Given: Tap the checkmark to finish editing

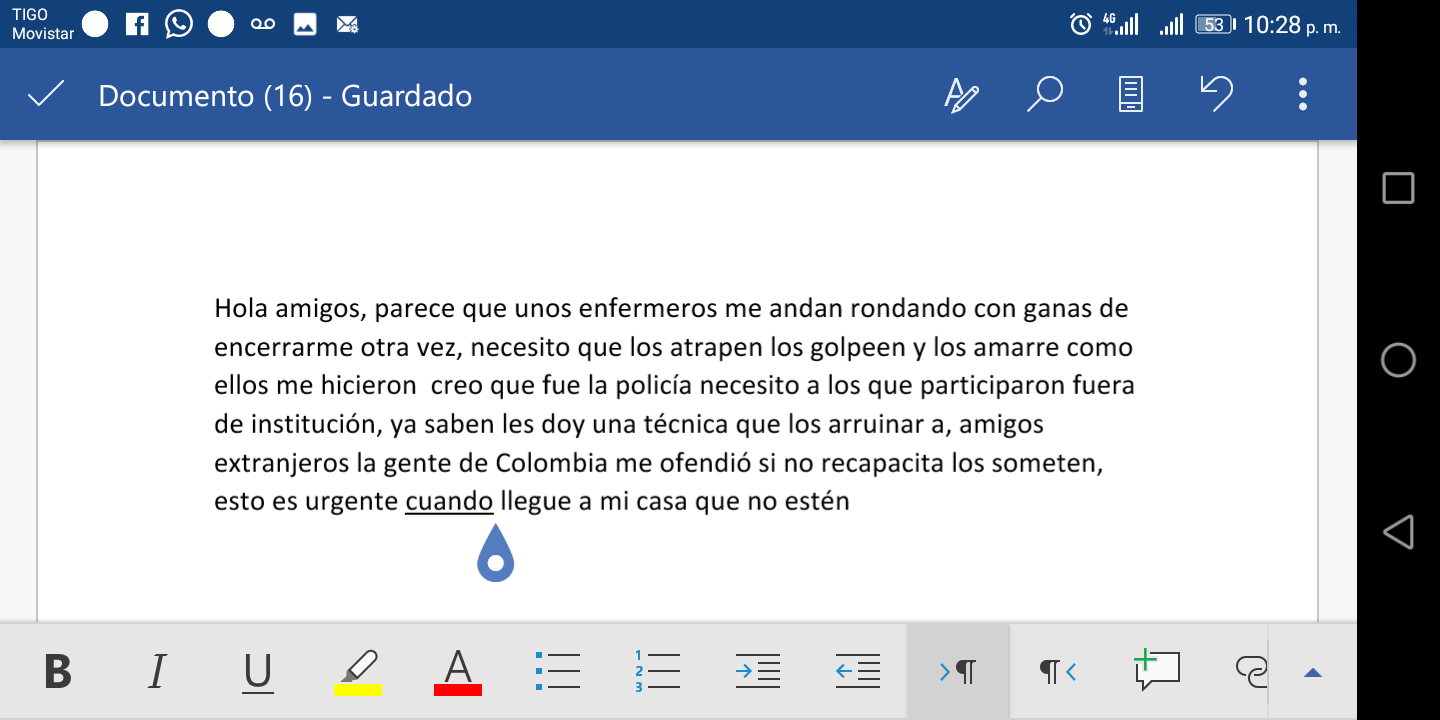Looking at the screenshot, I should click(46, 95).
